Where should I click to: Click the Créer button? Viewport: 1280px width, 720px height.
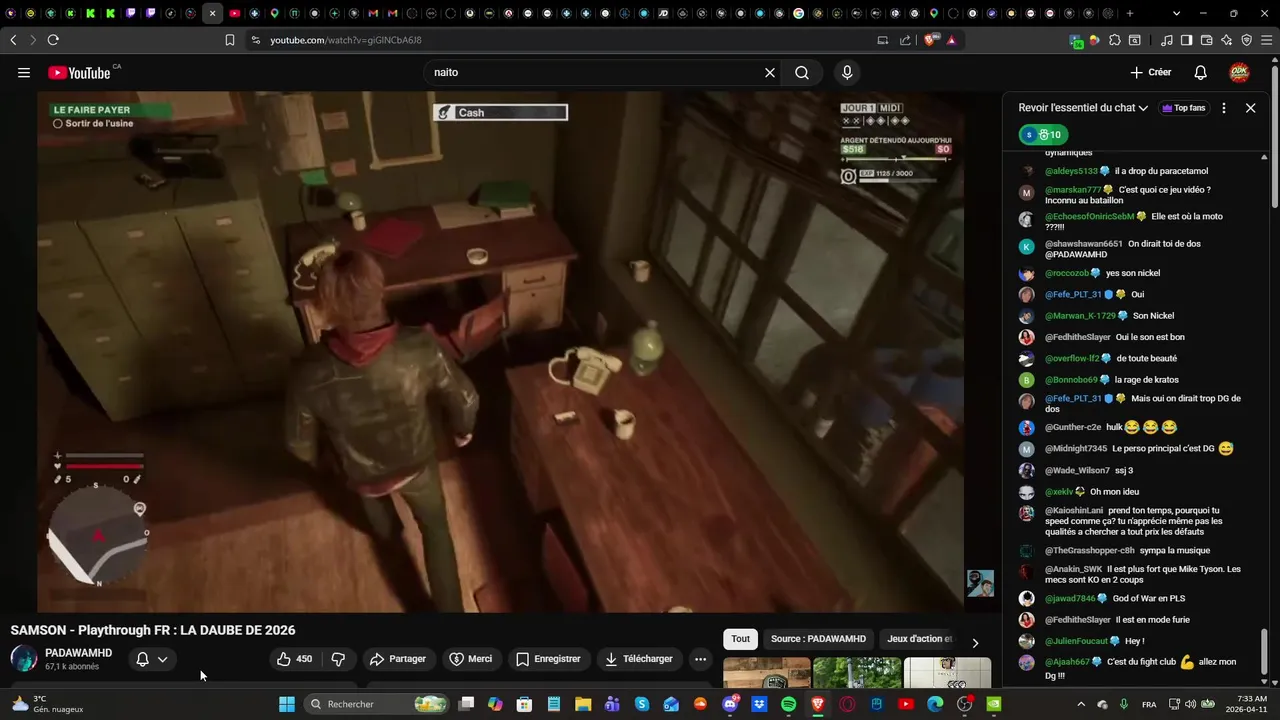(x=1151, y=72)
